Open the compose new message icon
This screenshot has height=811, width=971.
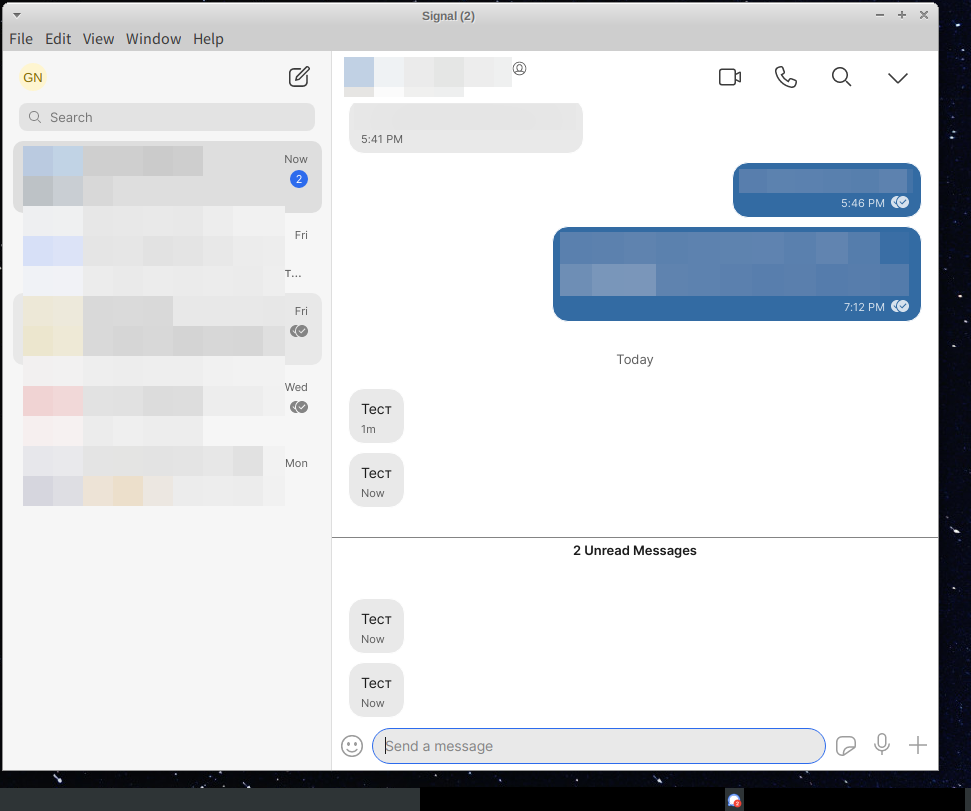tap(298, 76)
